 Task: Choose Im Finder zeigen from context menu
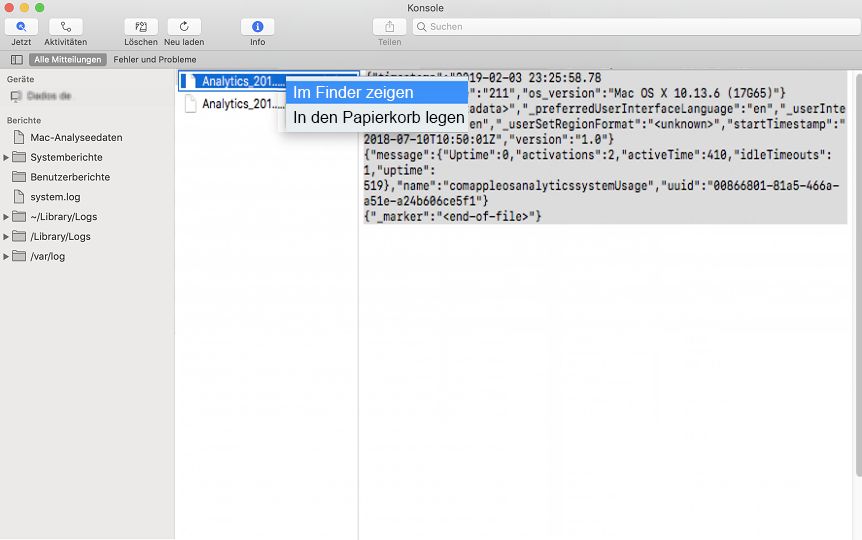[377, 92]
